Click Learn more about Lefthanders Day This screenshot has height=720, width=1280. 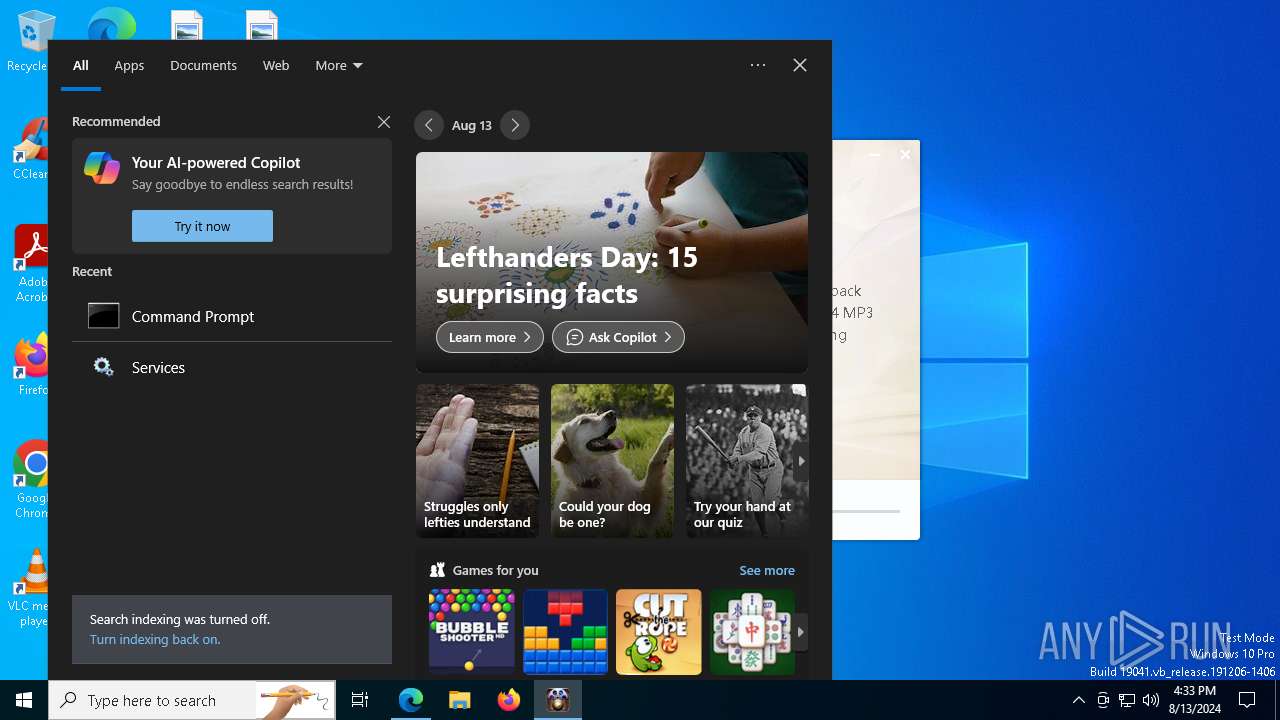point(490,337)
